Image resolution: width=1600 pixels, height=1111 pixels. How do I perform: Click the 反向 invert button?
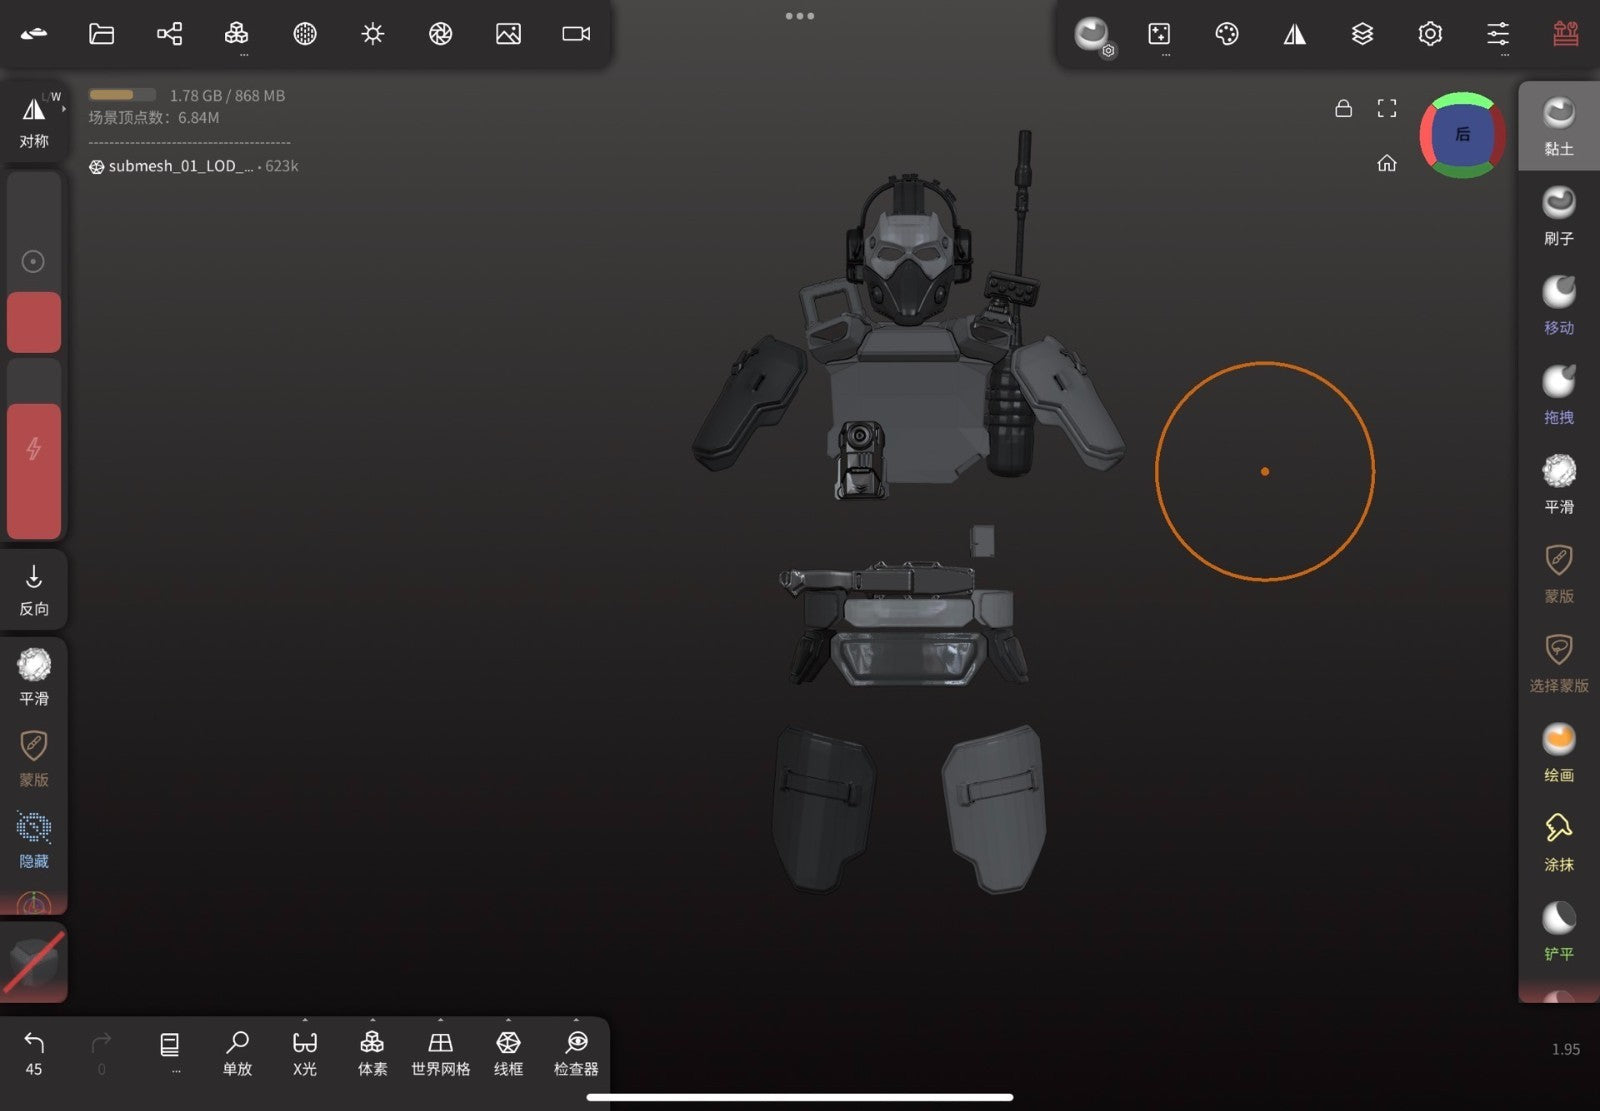pos(34,590)
